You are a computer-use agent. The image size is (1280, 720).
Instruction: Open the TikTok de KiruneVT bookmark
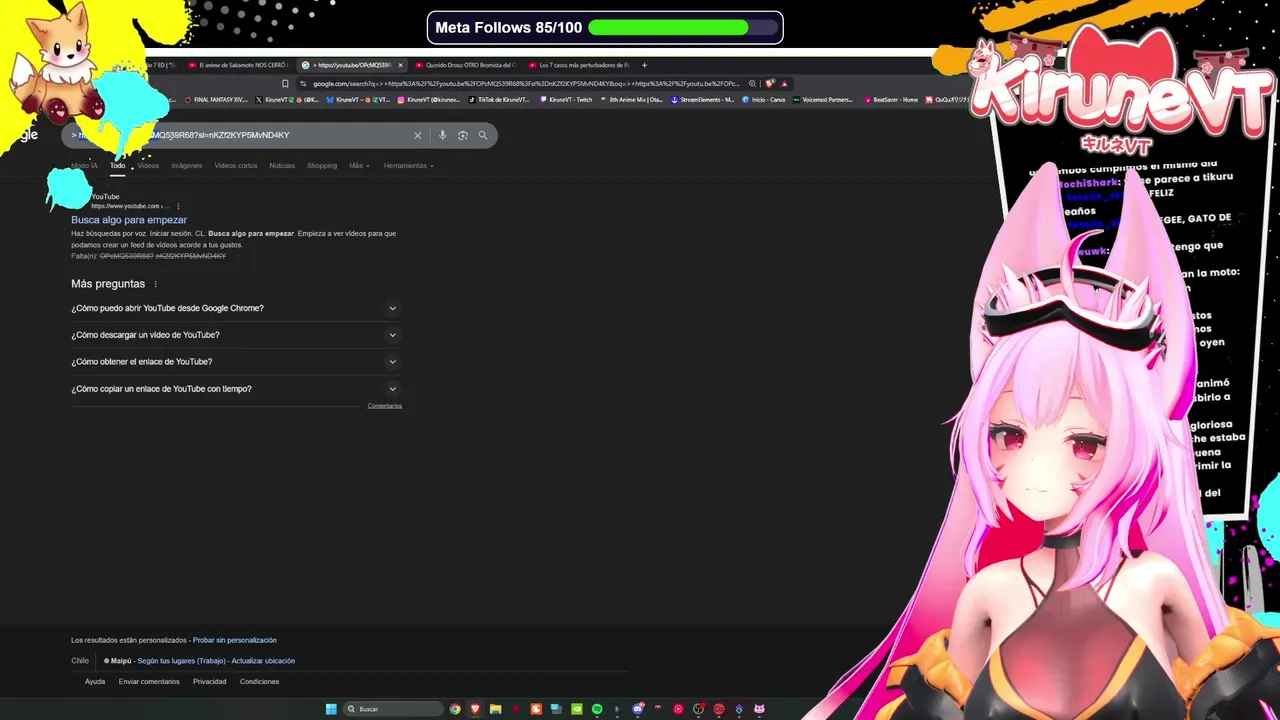point(500,100)
